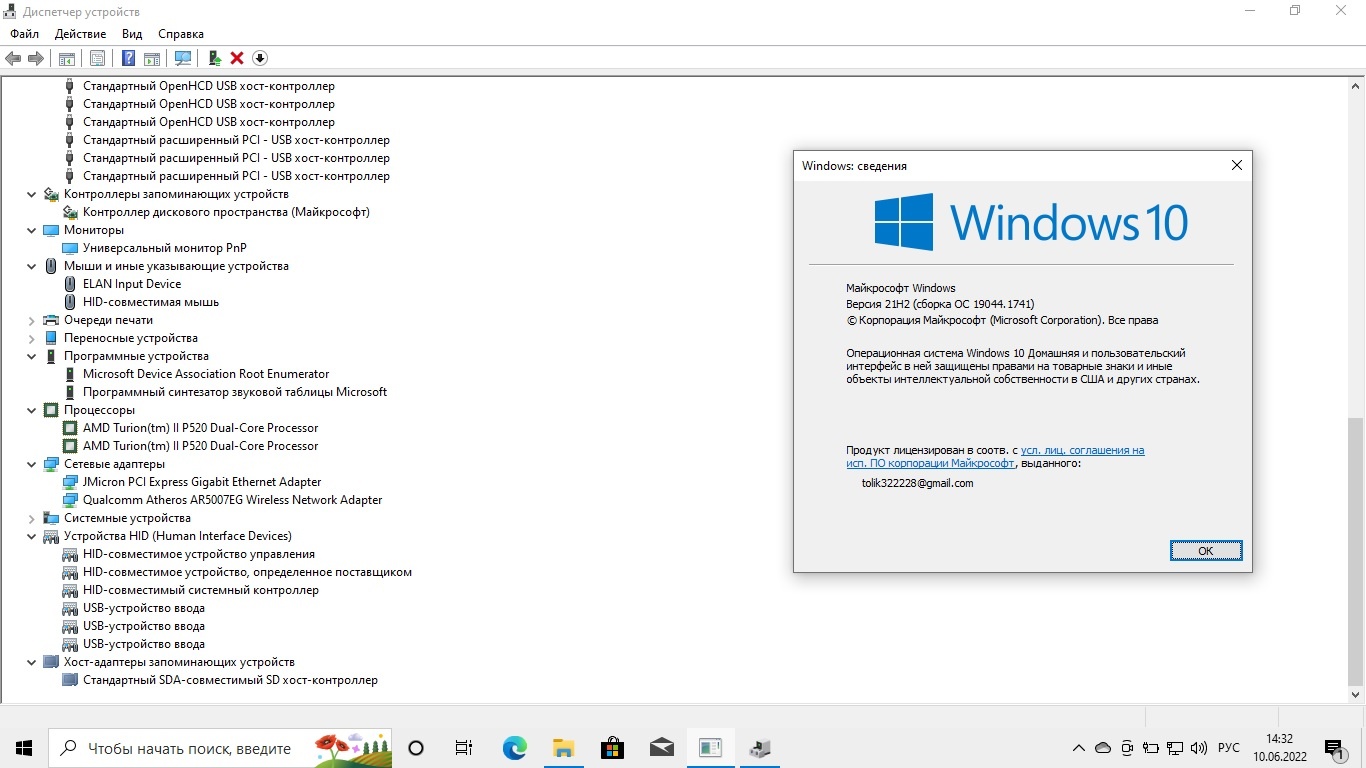This screenshot has height=768, width=1366.
Task: Click the taskbar search box
Action: pyautogui.click(x=221, y=748)
